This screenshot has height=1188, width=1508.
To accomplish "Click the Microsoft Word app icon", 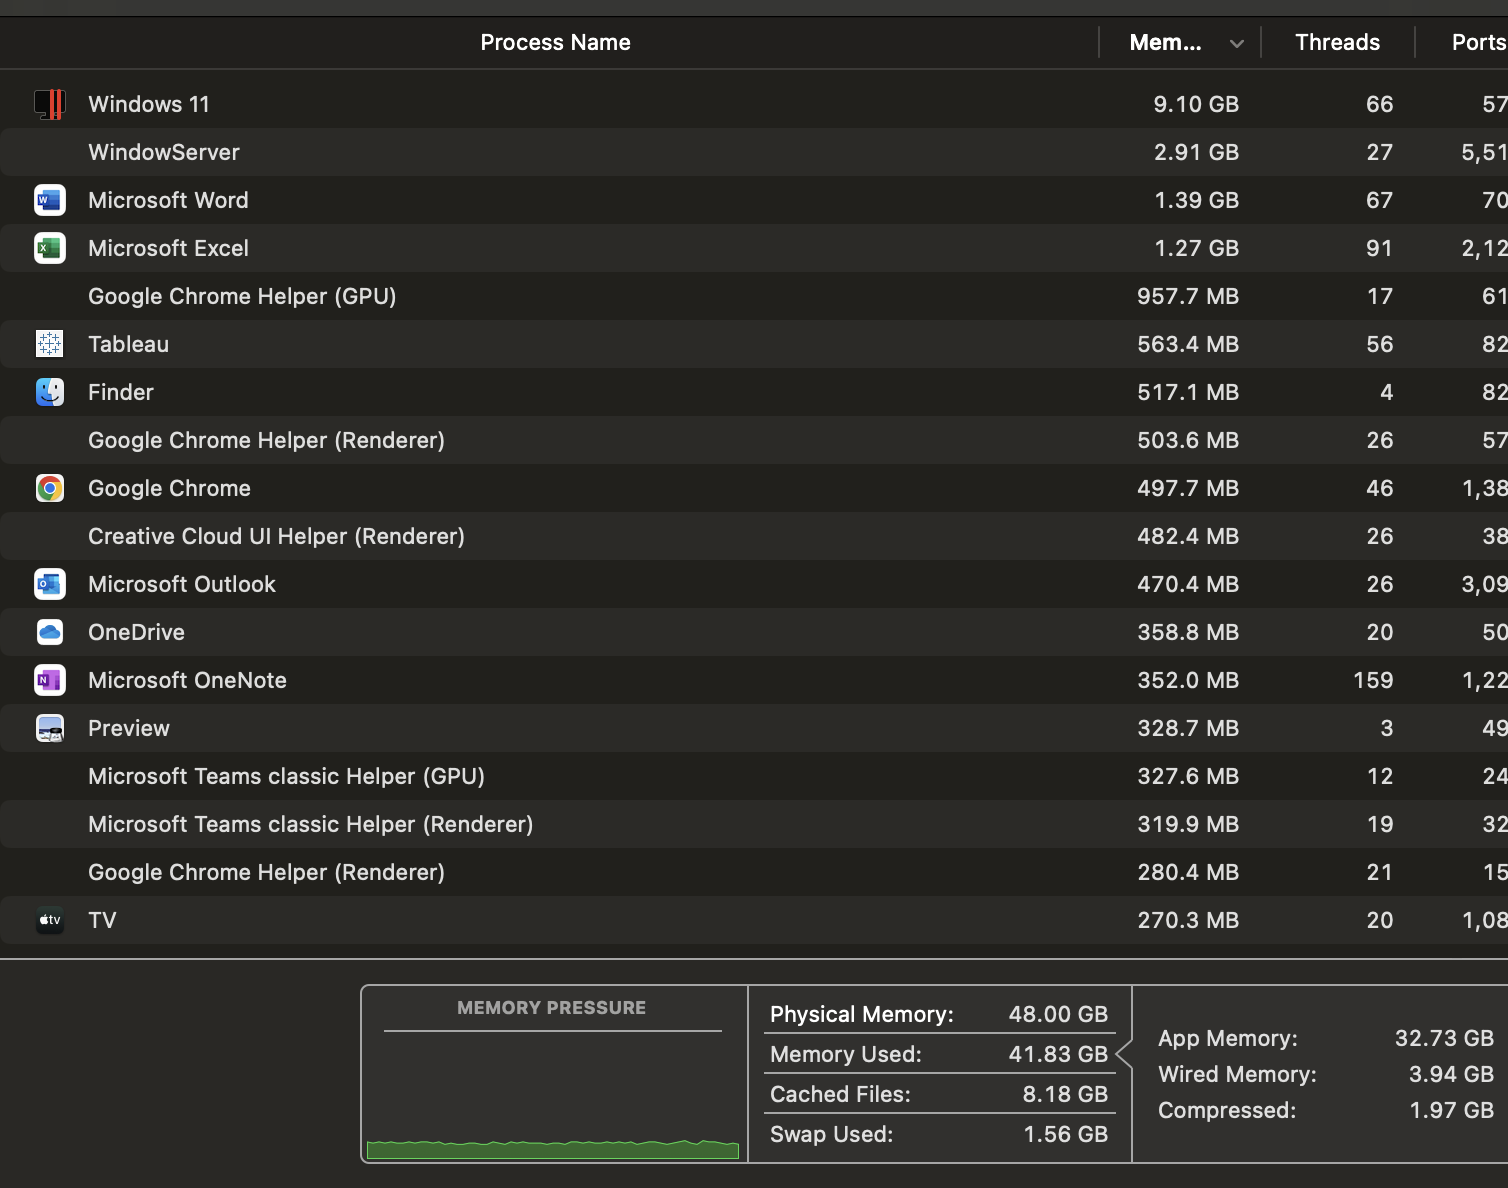I will [50, 200].
